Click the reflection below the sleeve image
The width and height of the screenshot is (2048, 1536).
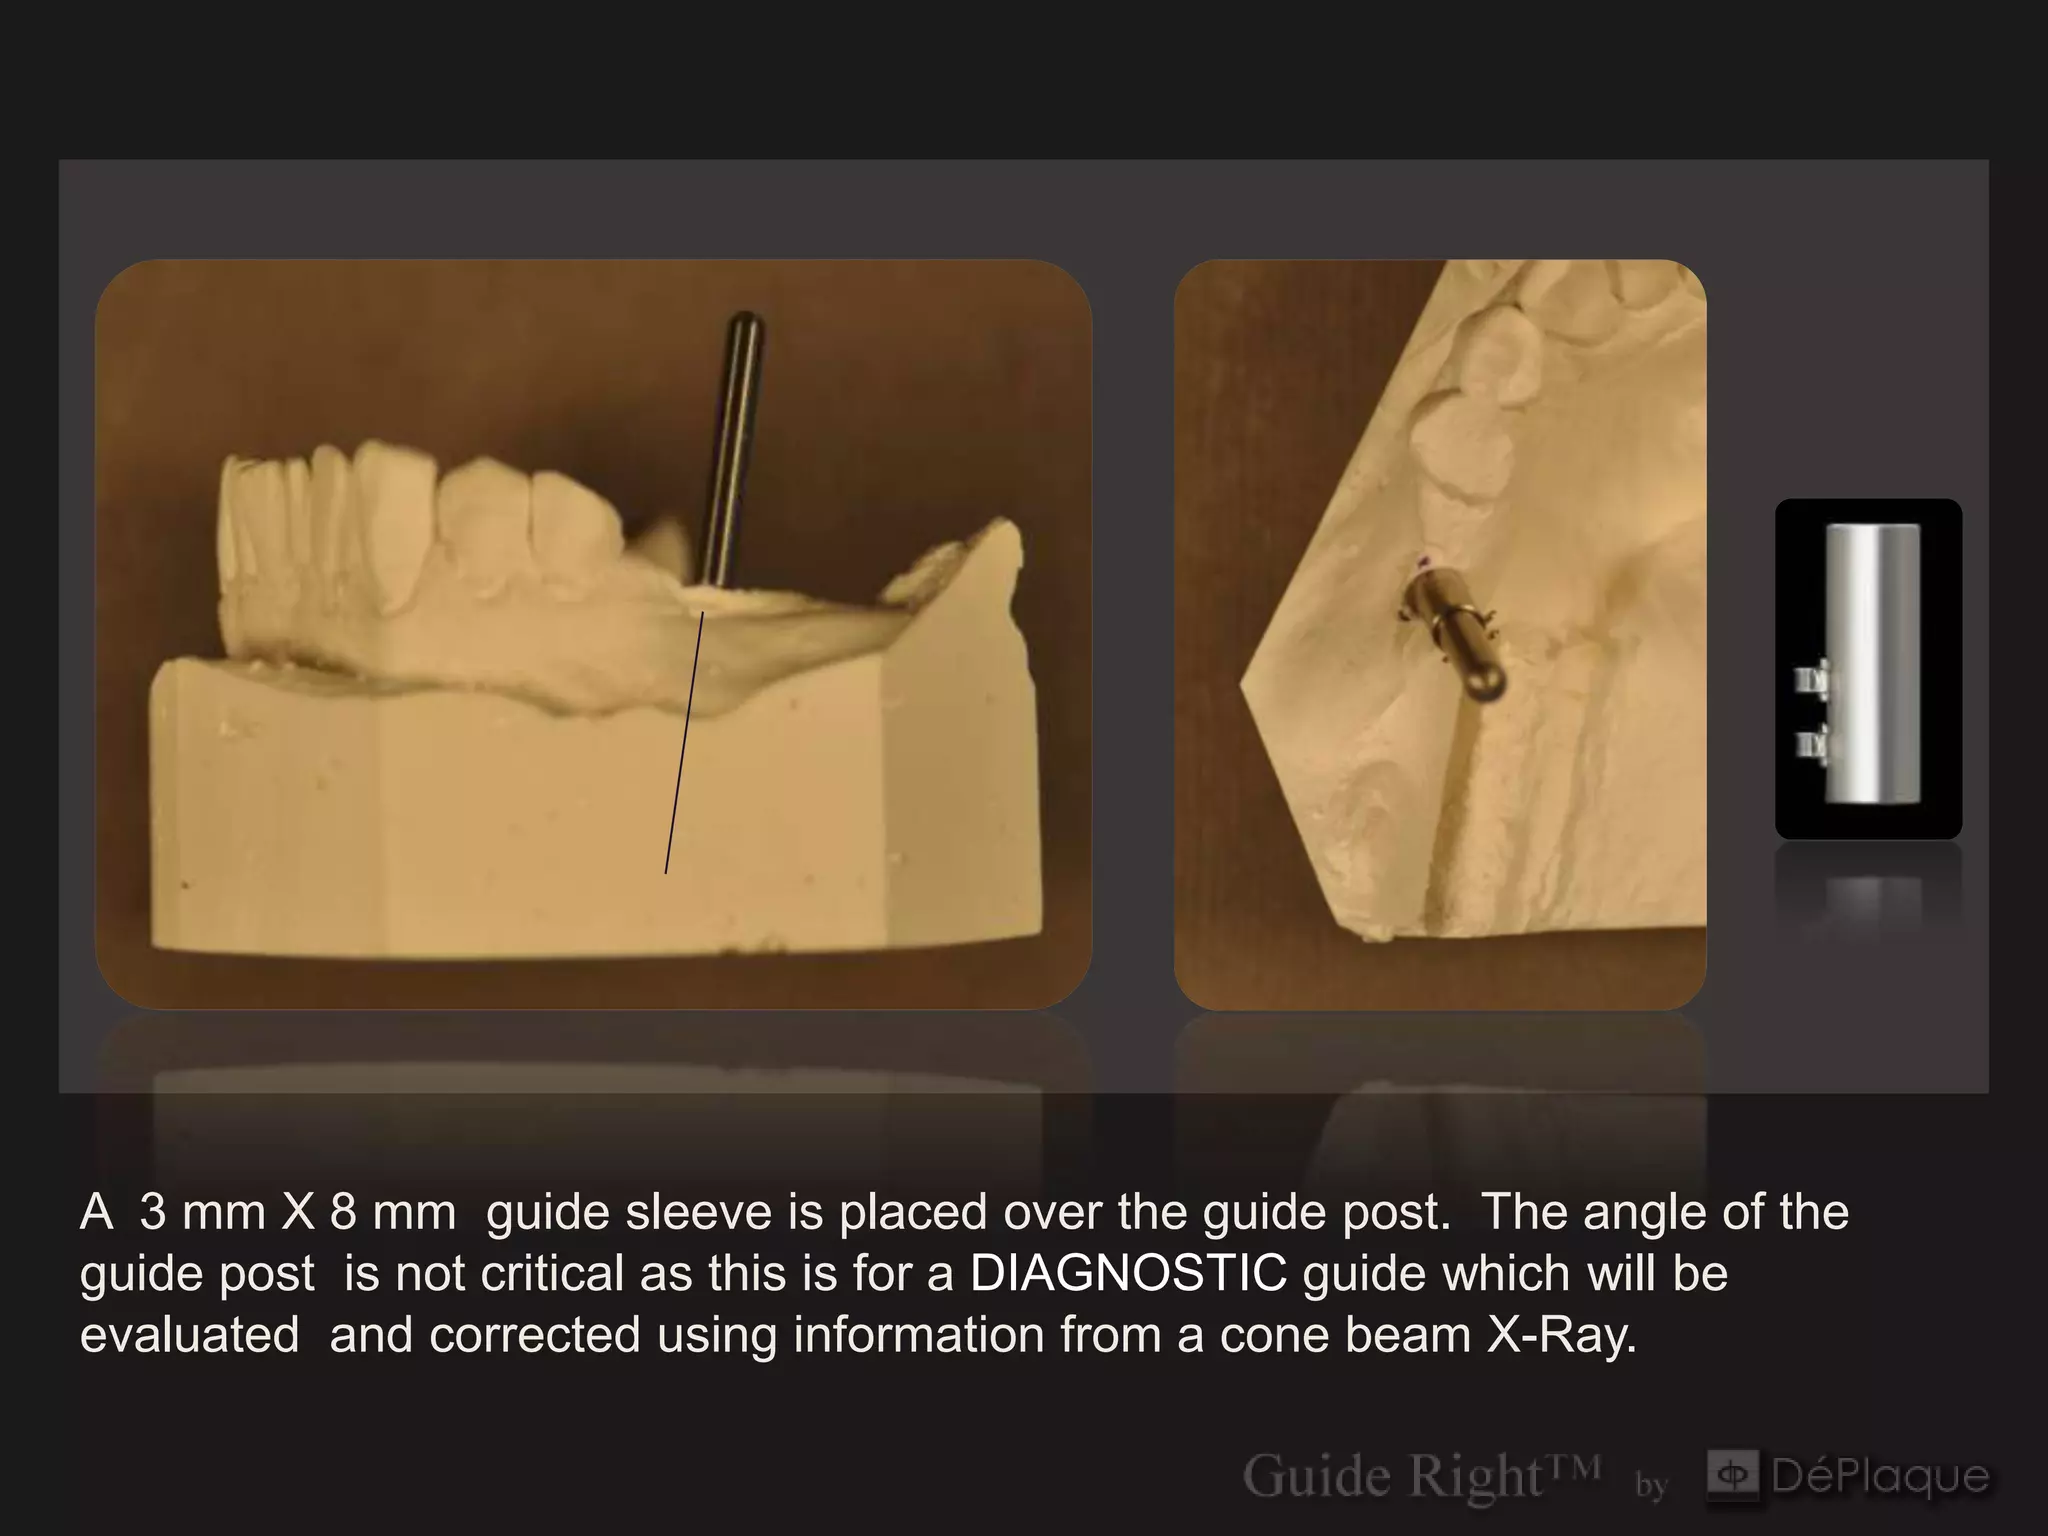1868,890
